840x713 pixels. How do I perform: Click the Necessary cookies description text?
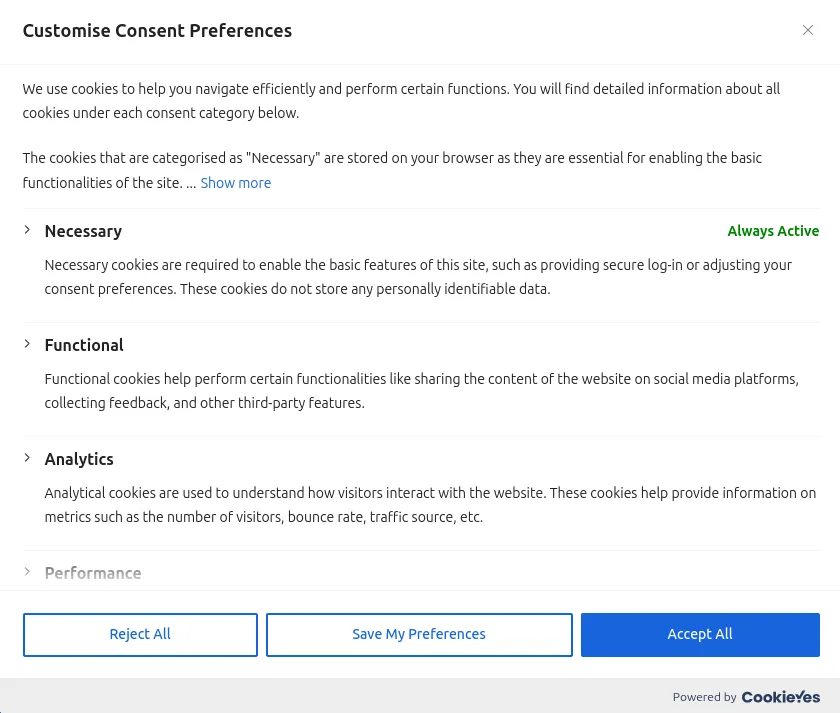tap(418, 277)
